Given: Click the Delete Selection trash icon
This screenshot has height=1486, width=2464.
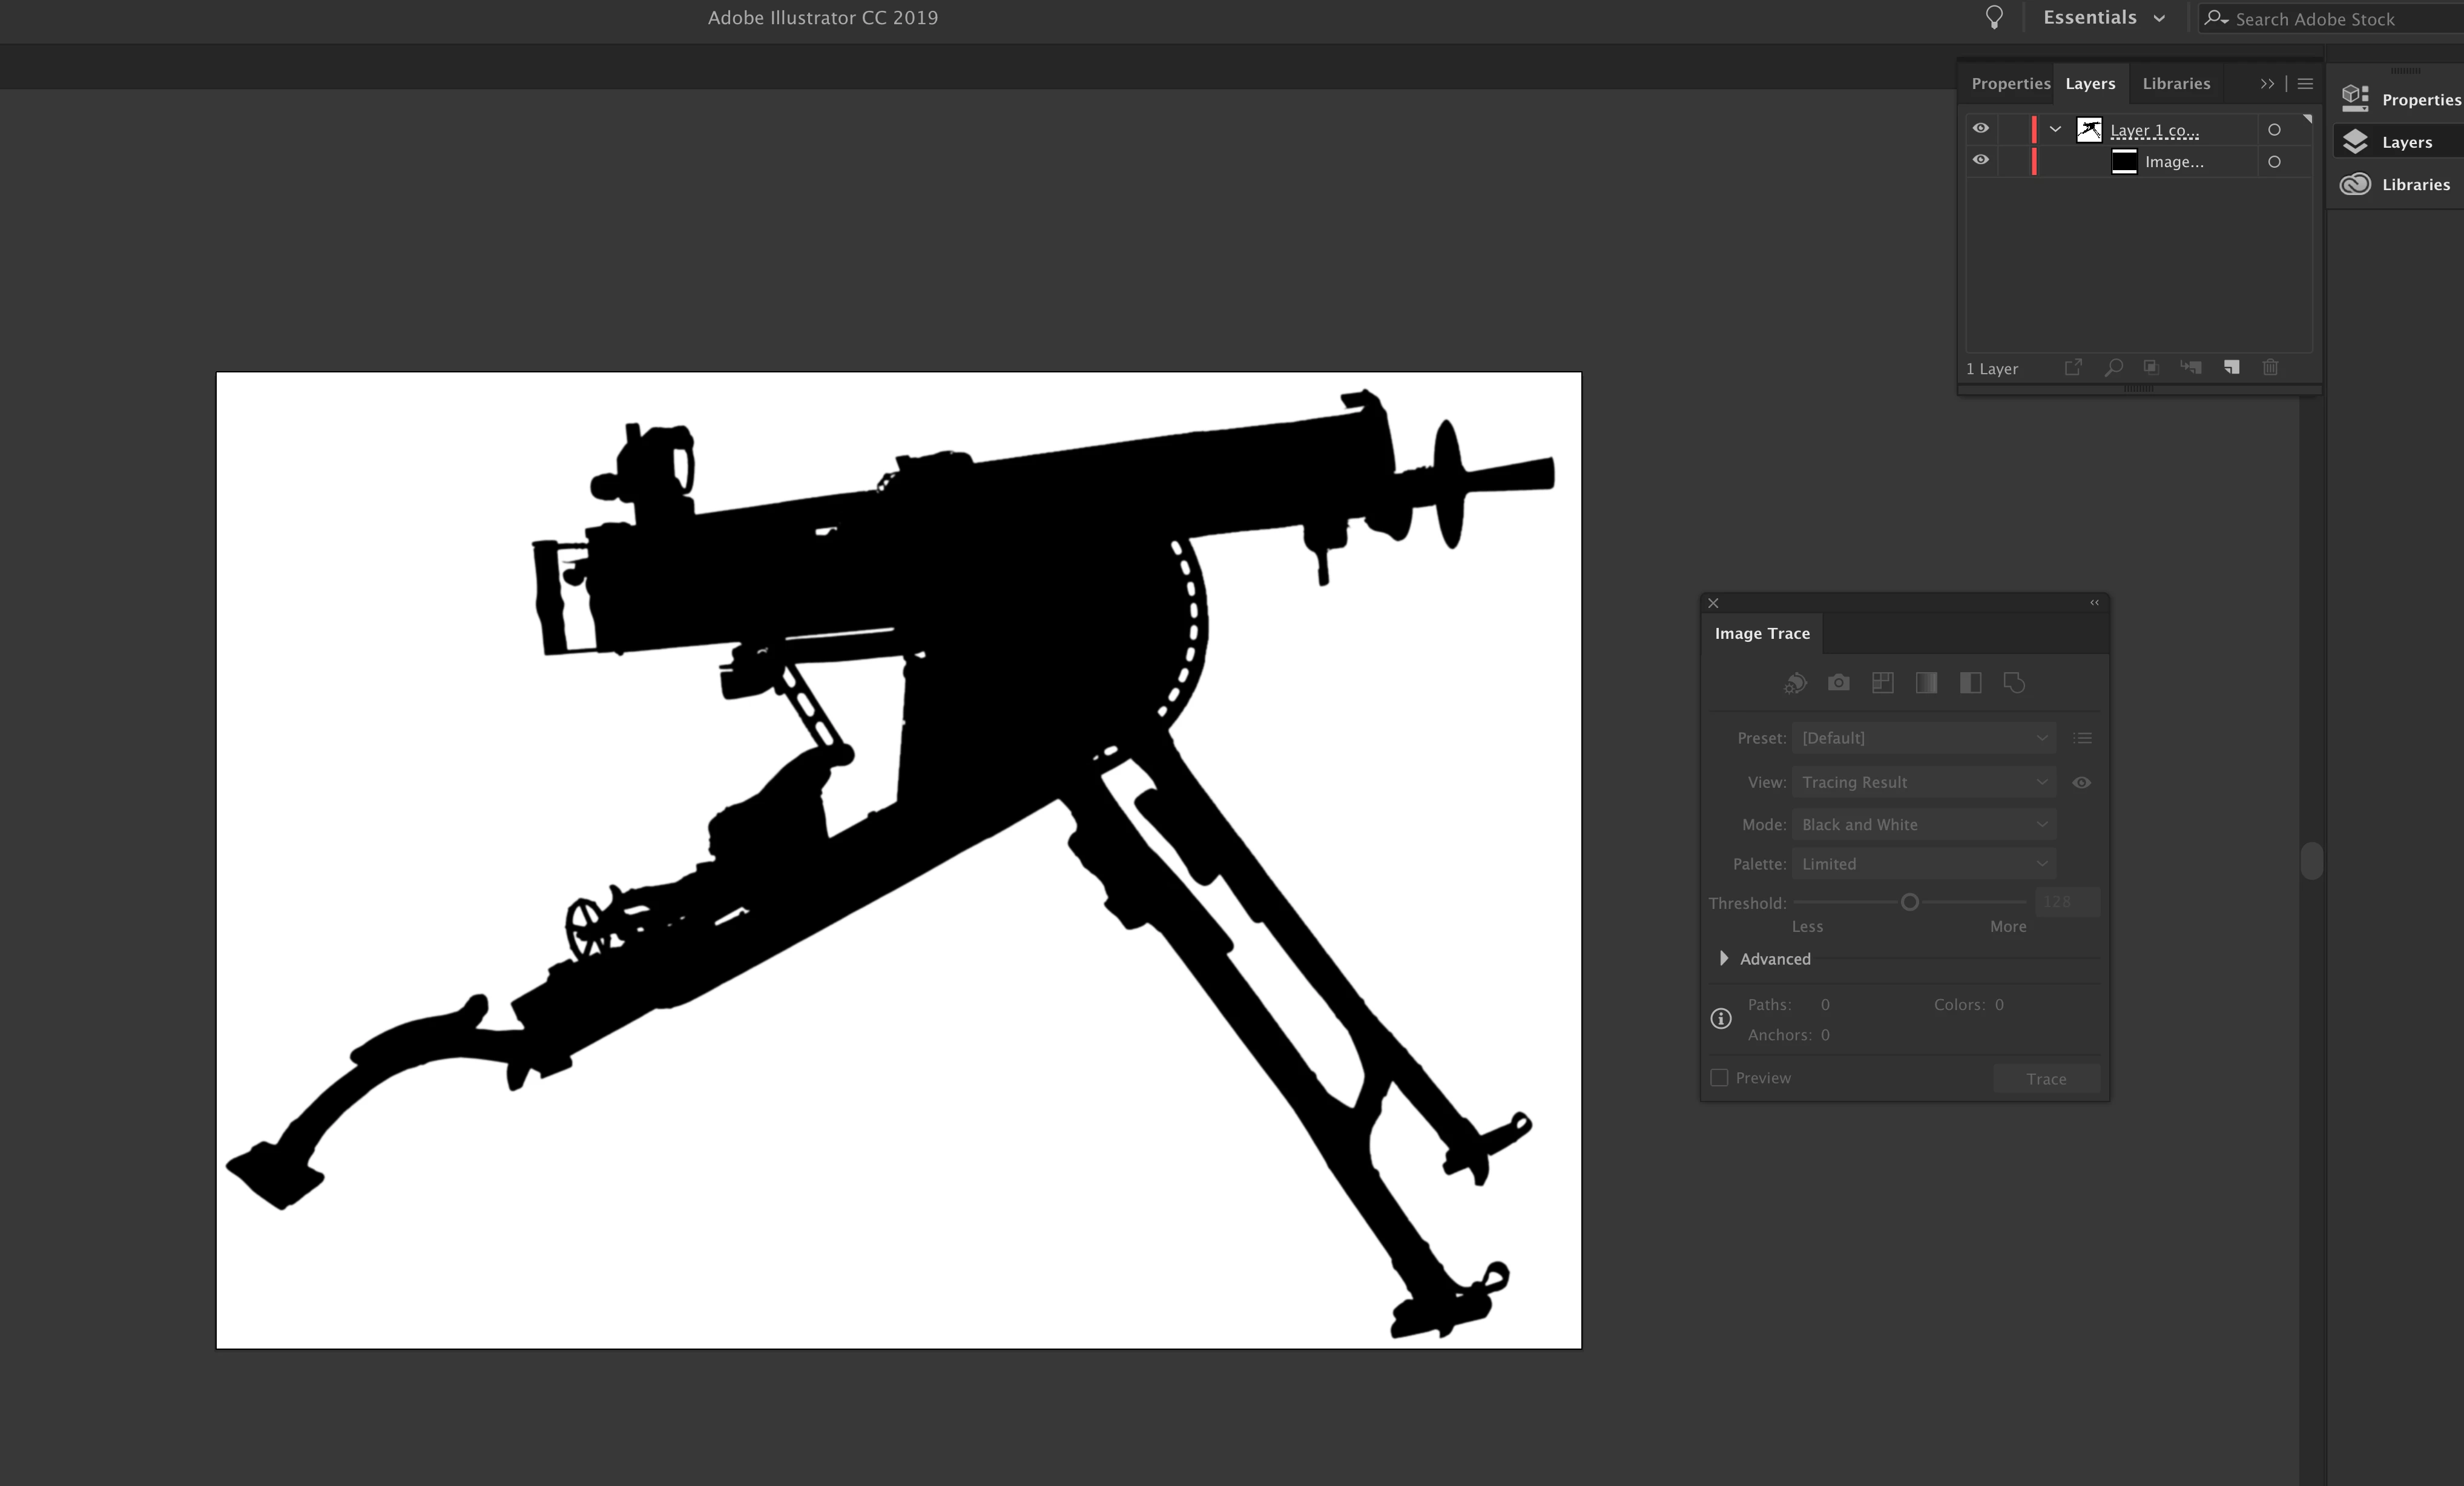Looking at the screenshot, I should 2270,367.
